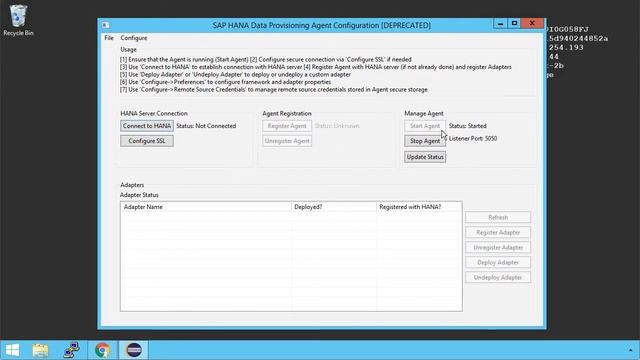Click the app icon in the title bar

[x=105, y=25]
